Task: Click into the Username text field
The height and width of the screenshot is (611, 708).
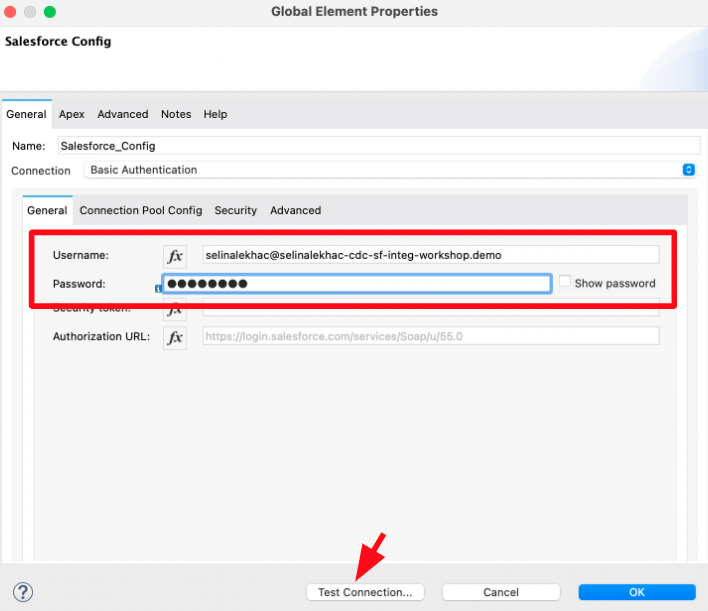Action: pos(431,255)
